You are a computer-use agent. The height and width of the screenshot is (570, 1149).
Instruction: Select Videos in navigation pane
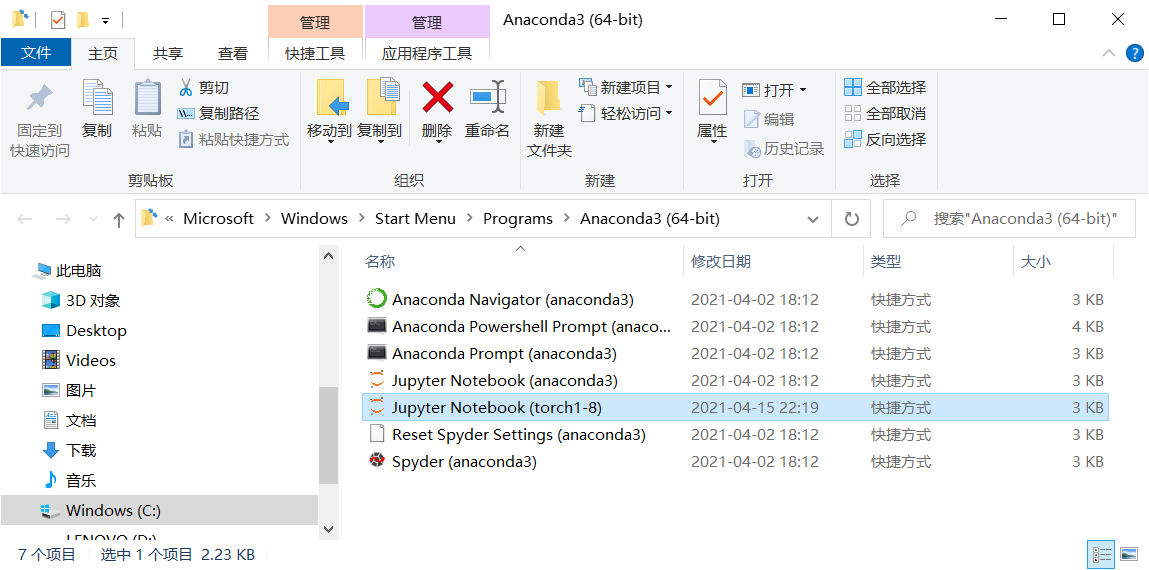coord(78,360)
